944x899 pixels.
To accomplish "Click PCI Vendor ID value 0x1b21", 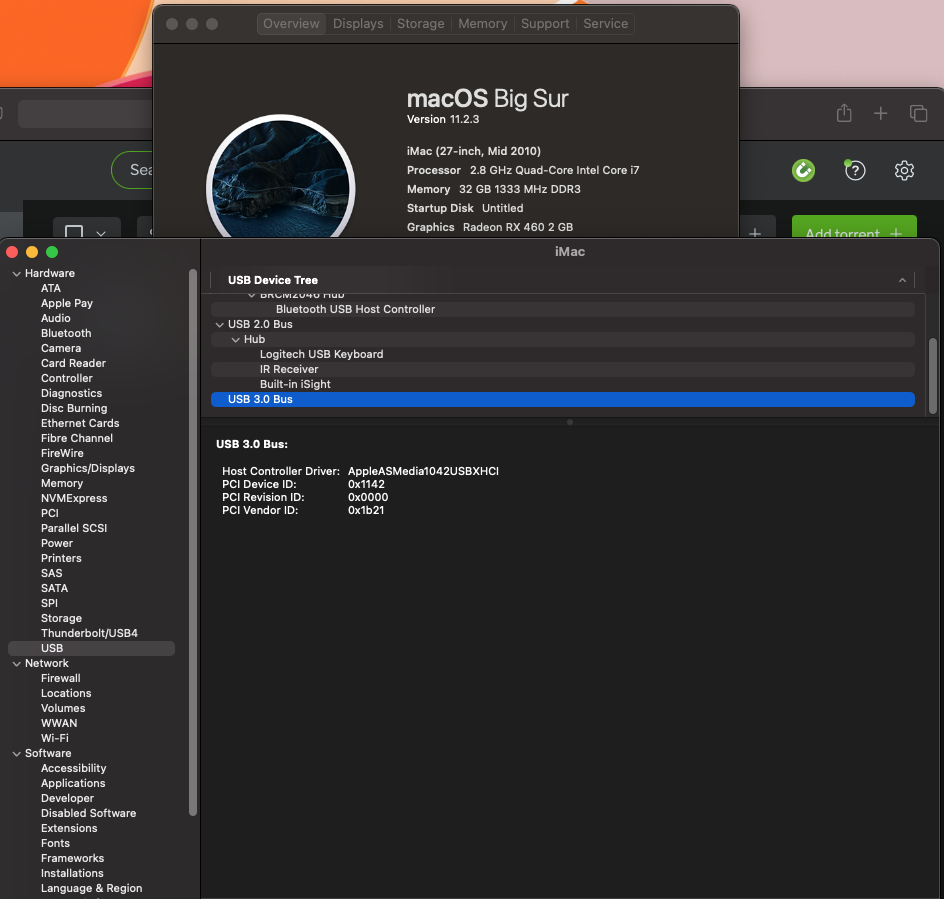I will point(366,510).
